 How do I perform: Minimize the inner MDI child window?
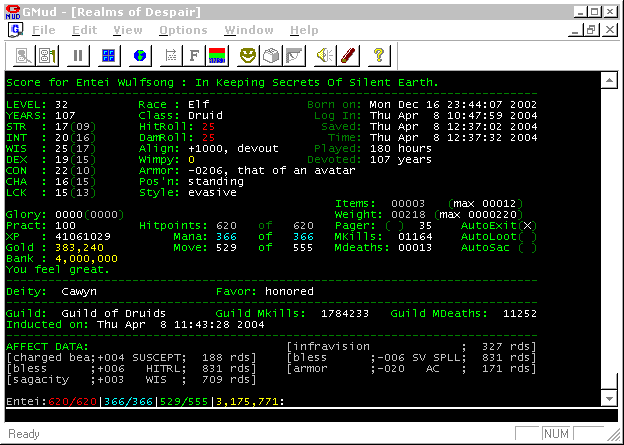pyautogui.click(x=575, y=30)
